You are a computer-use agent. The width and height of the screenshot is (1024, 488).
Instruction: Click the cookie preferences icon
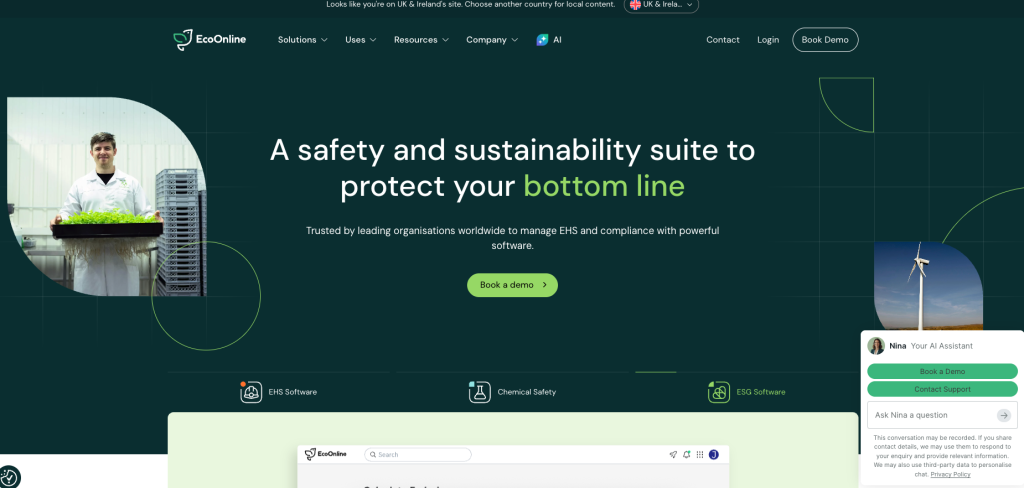(9, 477)
